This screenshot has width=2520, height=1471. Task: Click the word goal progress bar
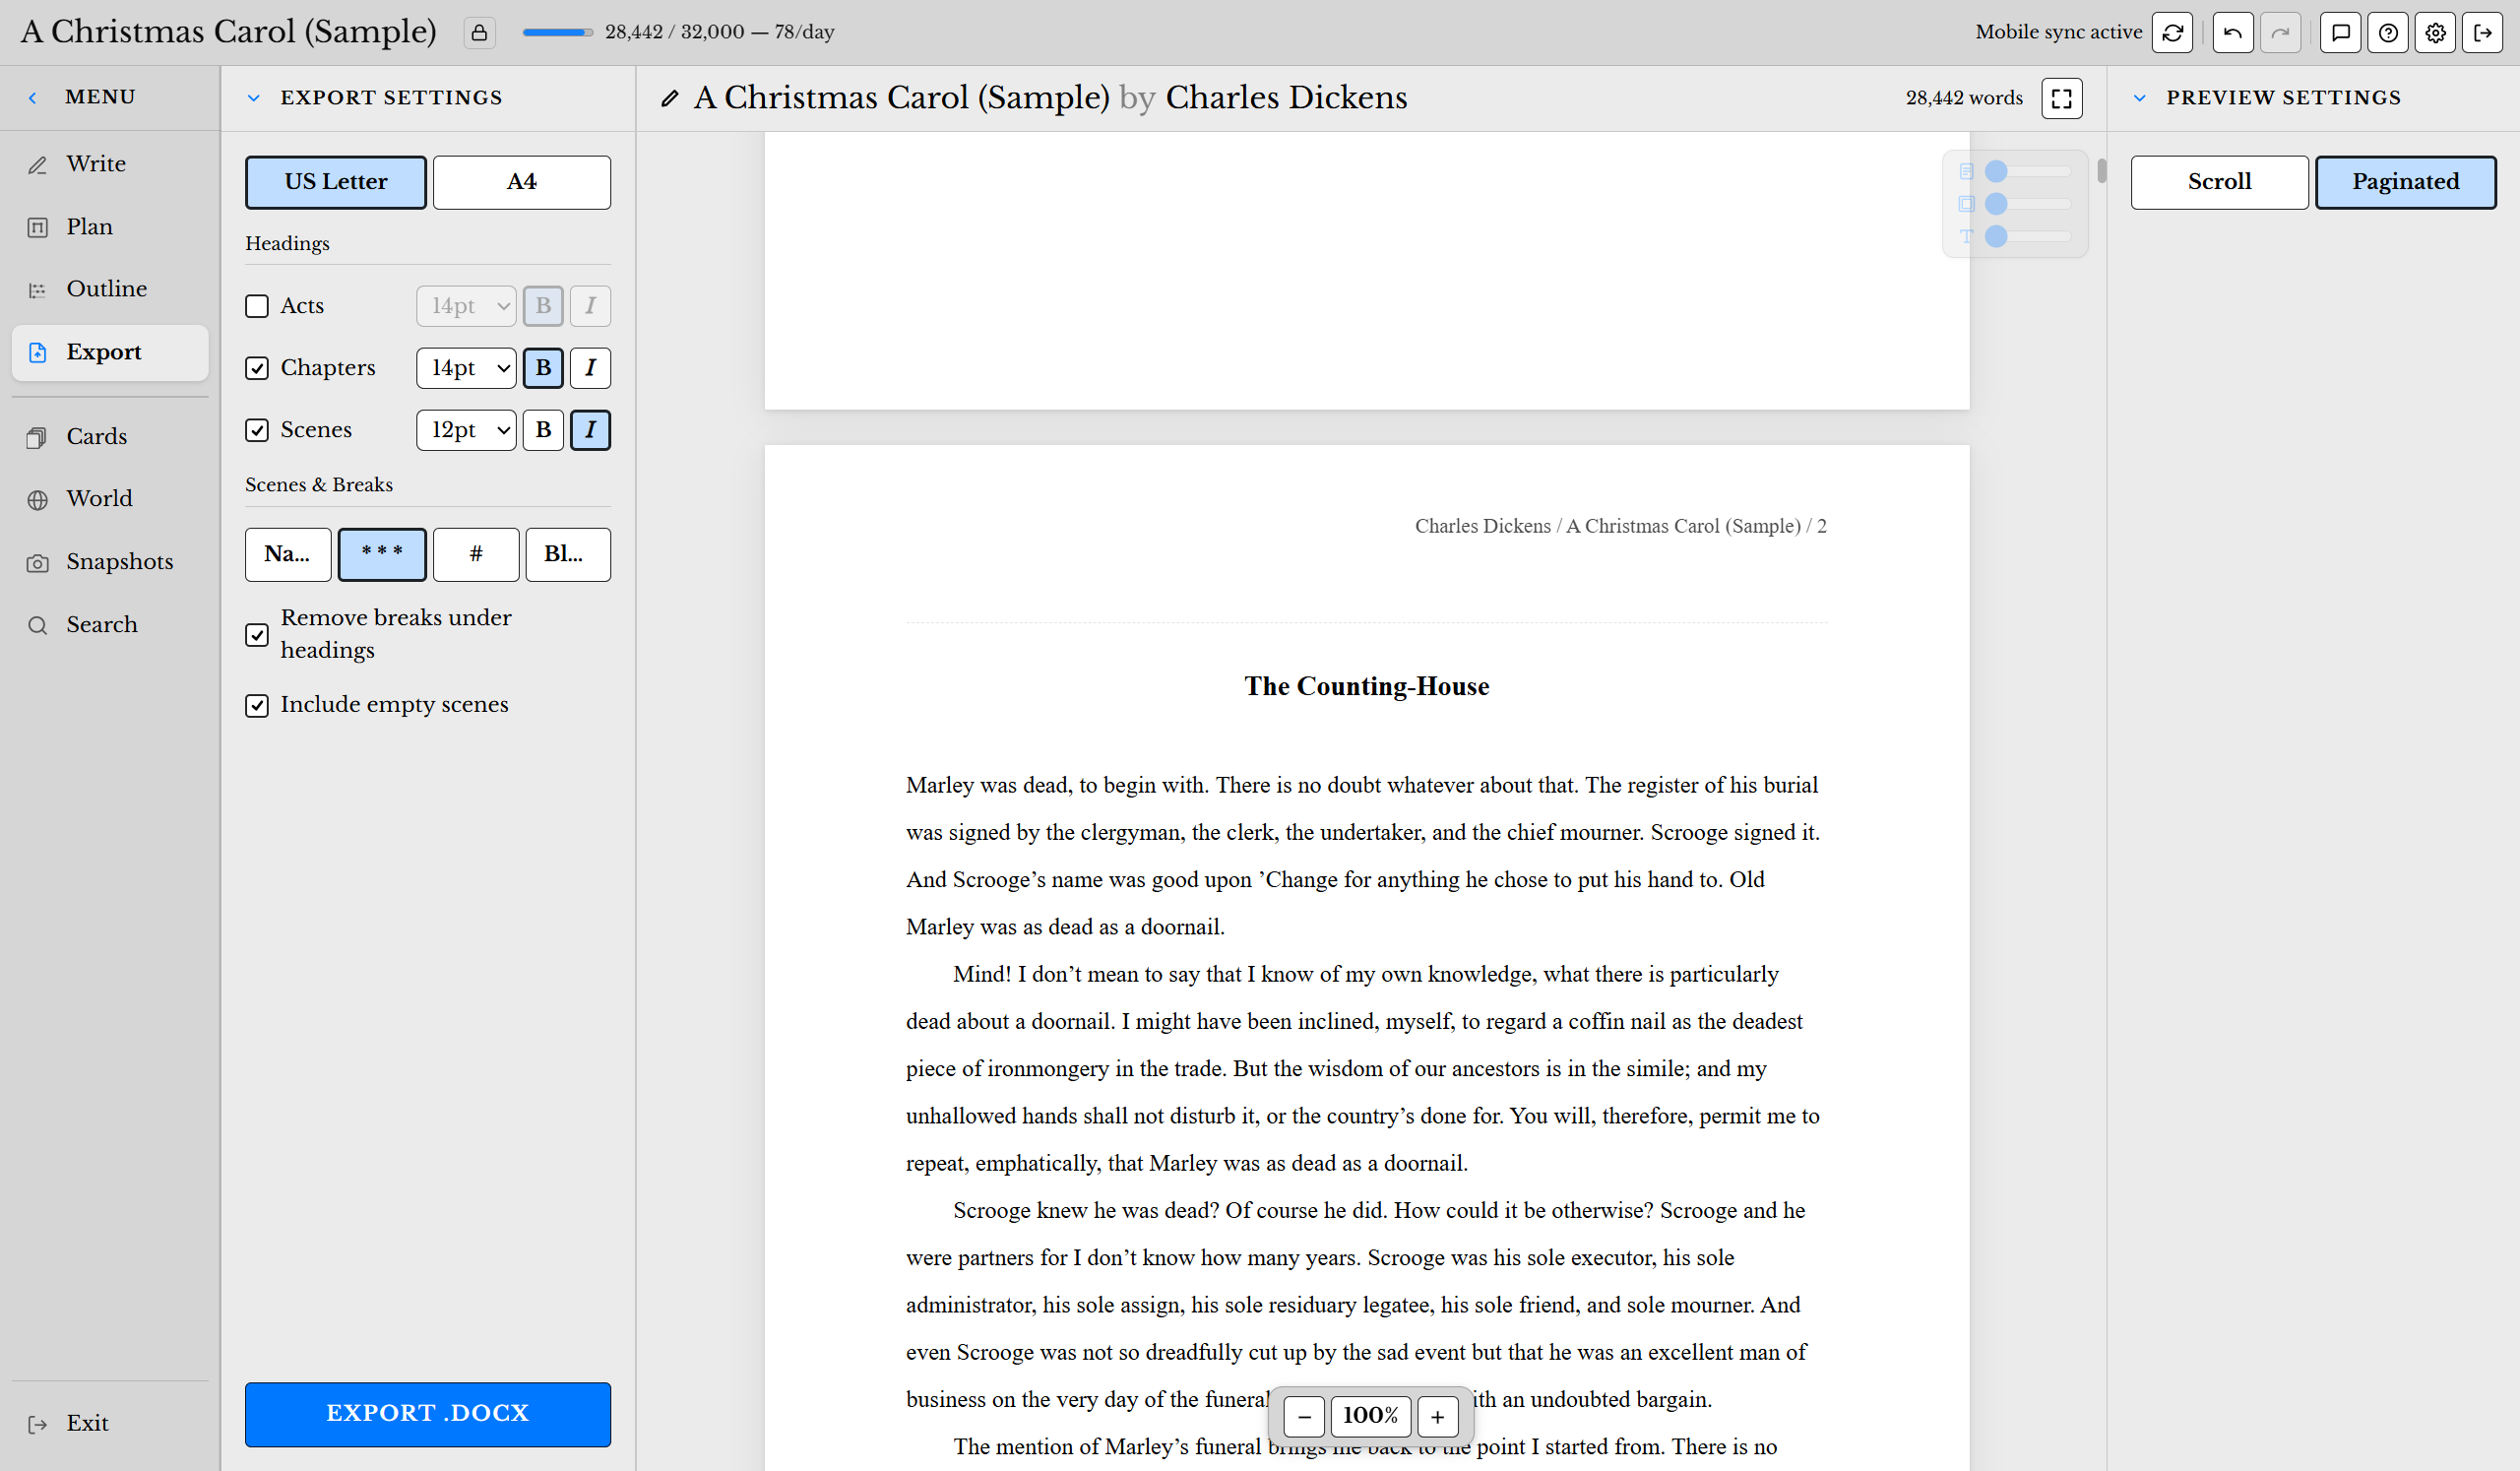click(x=557, y=33)
